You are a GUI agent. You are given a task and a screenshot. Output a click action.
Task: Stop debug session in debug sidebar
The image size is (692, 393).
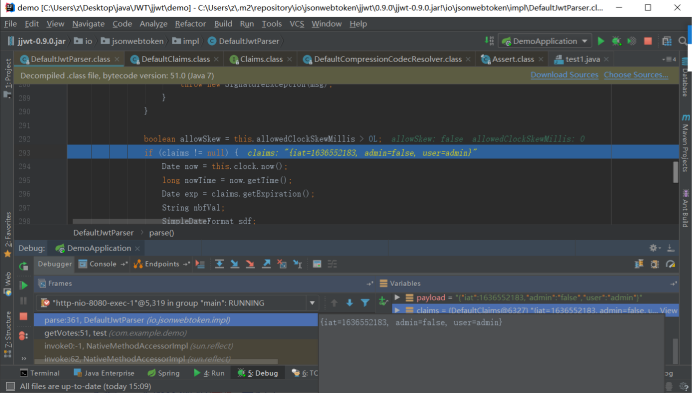click(x=23, y=316)
